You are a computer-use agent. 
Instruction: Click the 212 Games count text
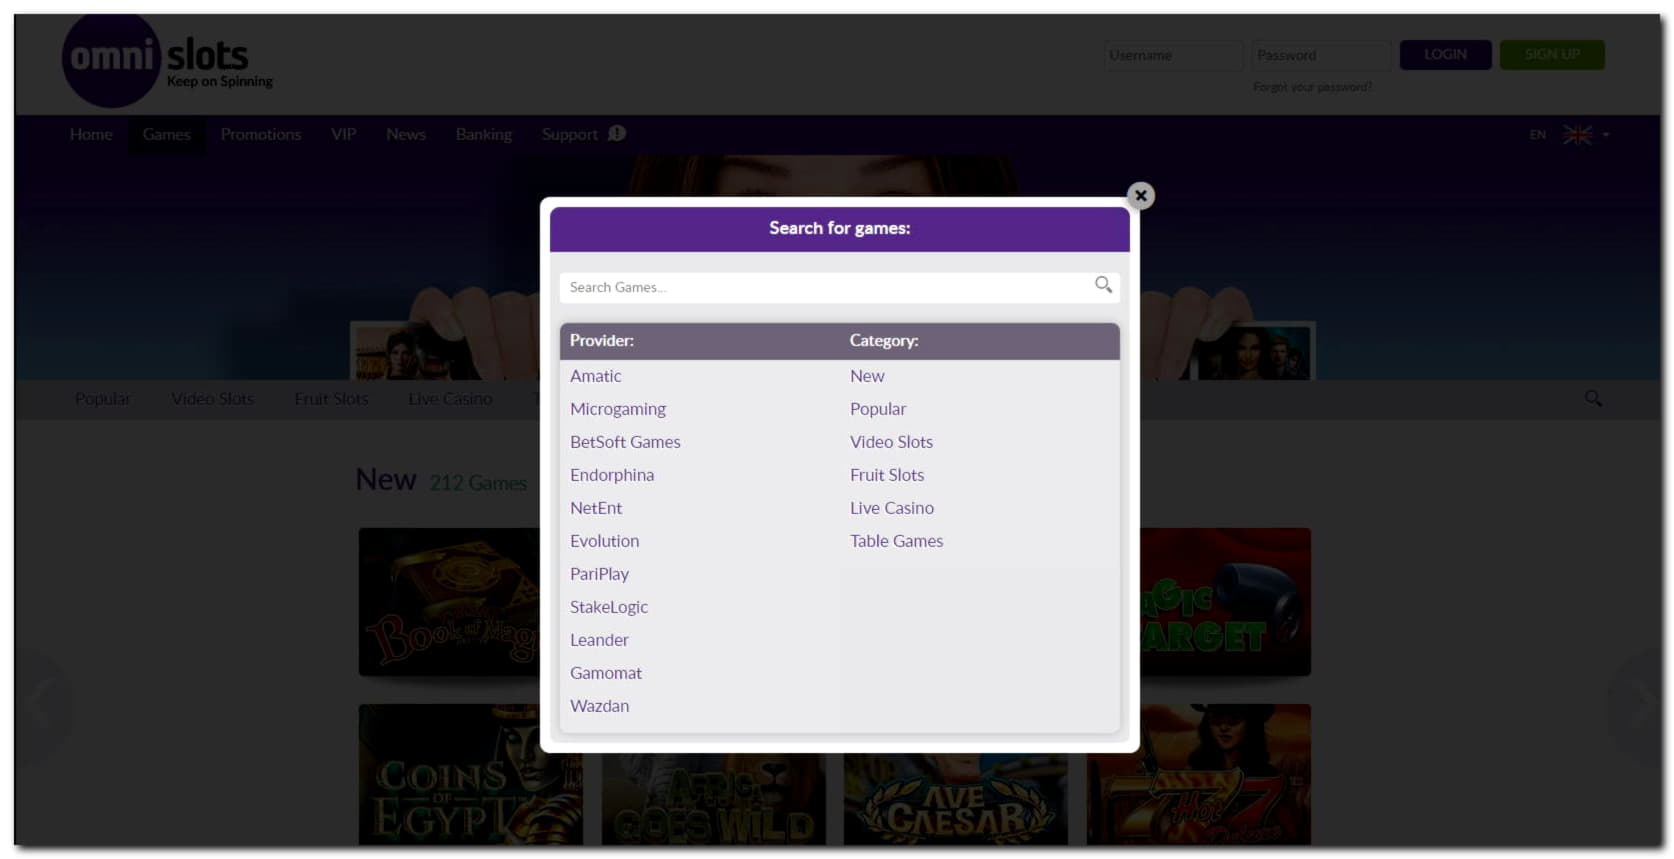point(478,483)
